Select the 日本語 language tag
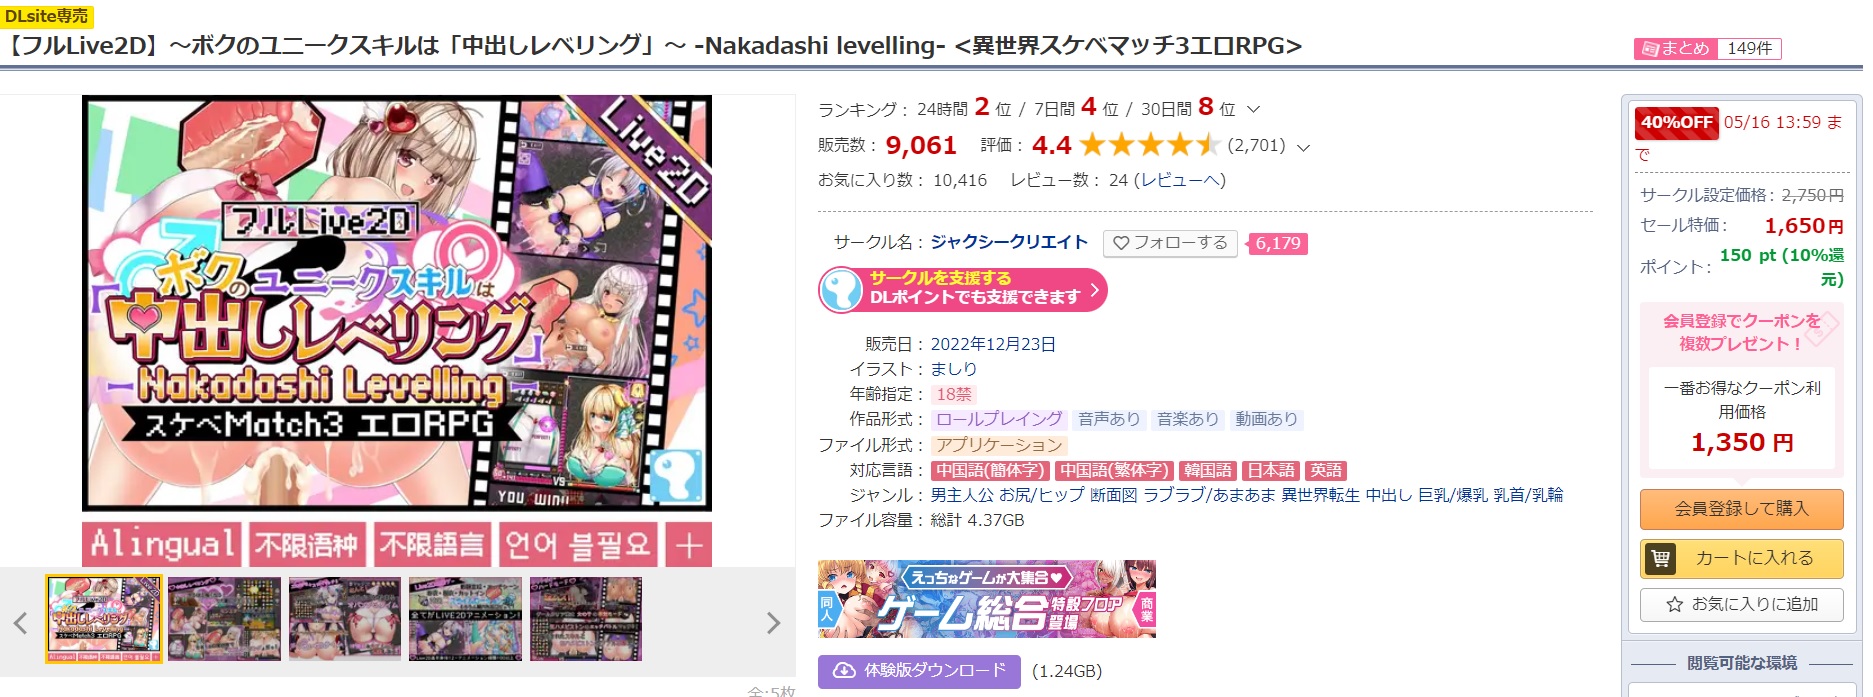Viewport: 1873px width, 697px height. (x=1271, y=470)
